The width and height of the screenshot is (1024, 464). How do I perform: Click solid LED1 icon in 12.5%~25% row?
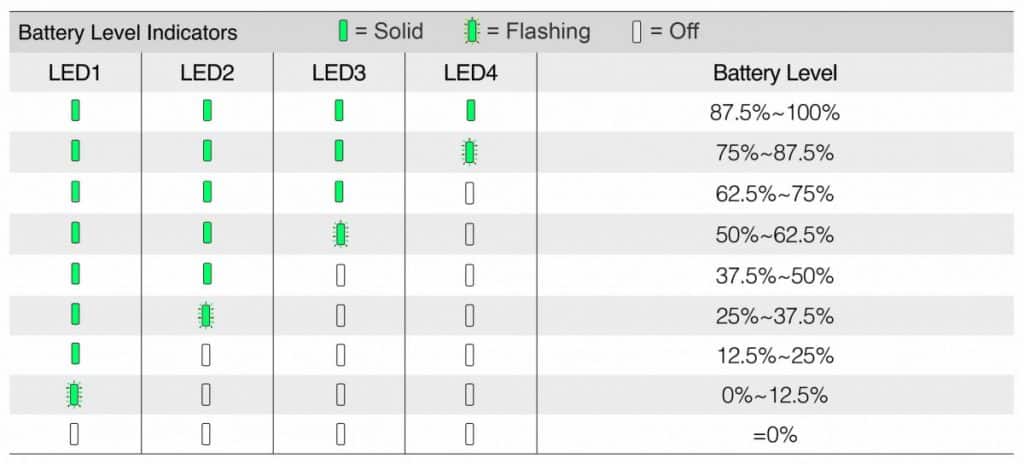click(x=75, y=353)
